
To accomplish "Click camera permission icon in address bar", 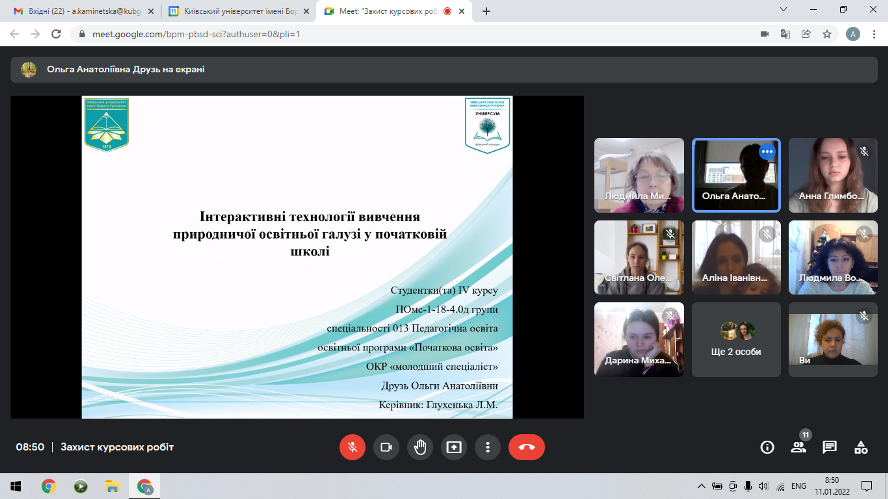I will coord(765,34).
